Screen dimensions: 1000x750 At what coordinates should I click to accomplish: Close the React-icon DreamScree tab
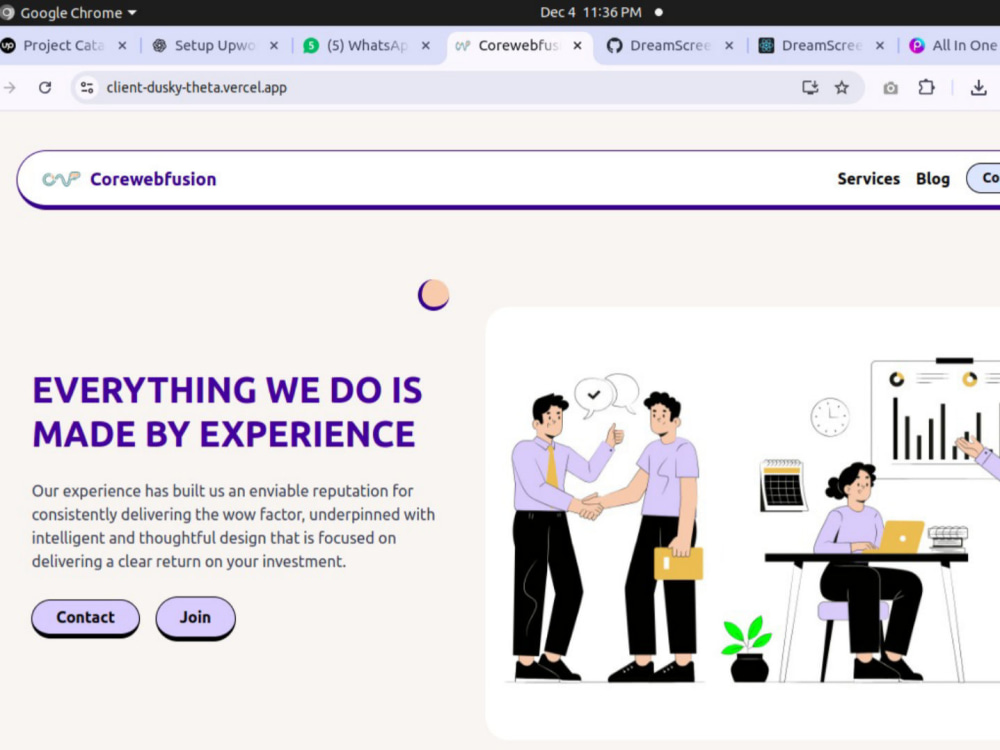(x=879, y=46)
